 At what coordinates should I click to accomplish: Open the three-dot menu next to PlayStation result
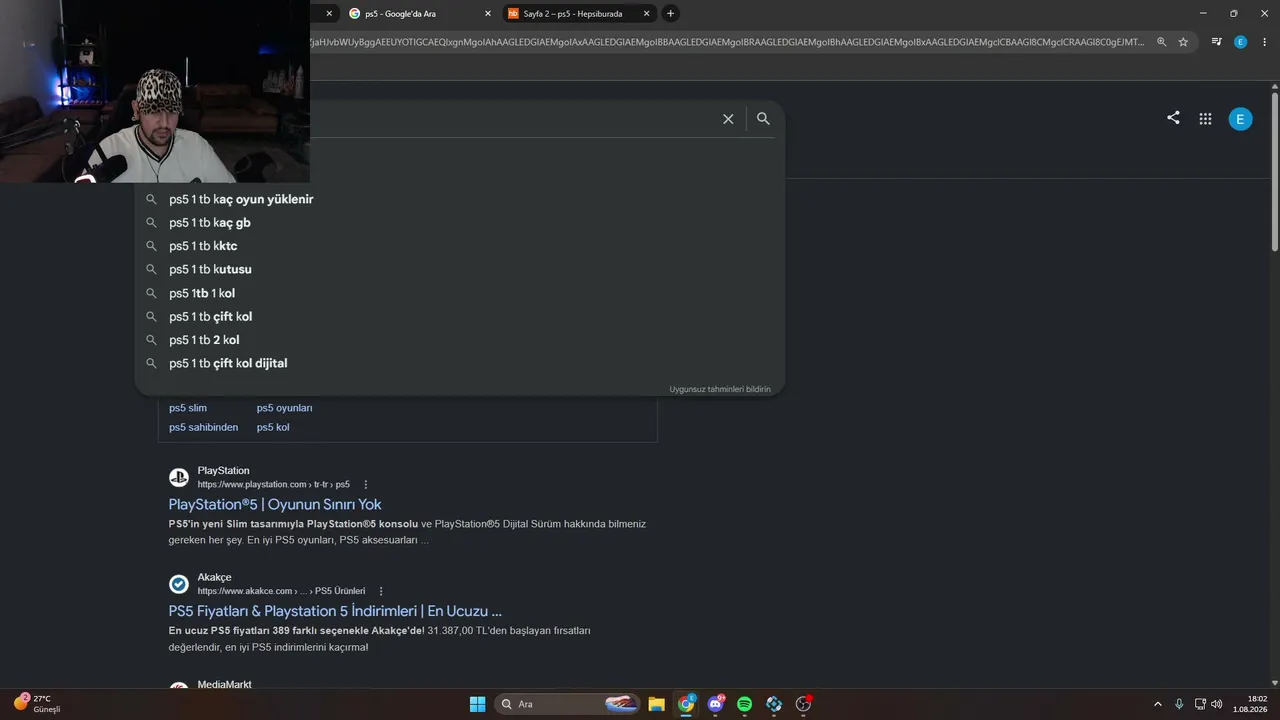pyautogui.click(x=366, y=485)
